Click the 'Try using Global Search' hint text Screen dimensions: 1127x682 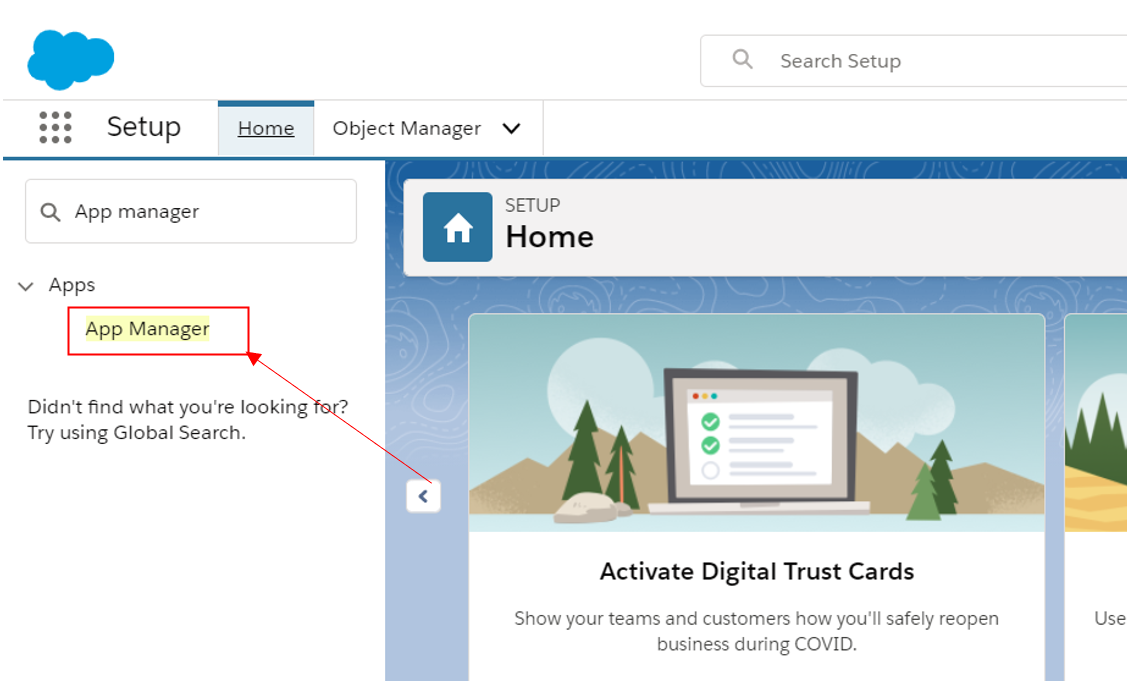136,433
